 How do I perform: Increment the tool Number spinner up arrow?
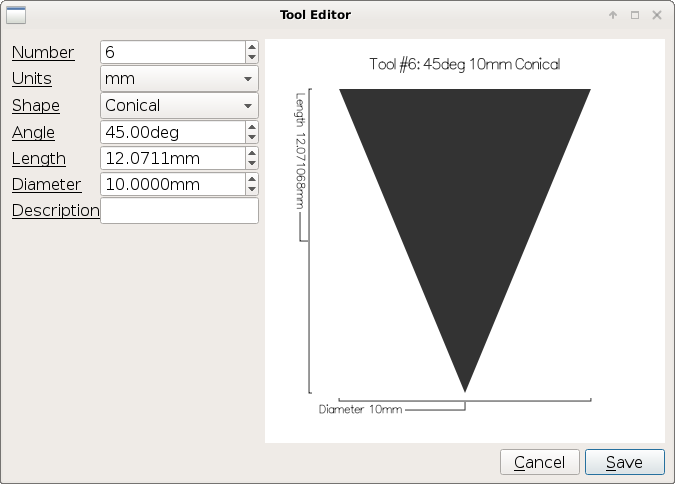[252, 47]
